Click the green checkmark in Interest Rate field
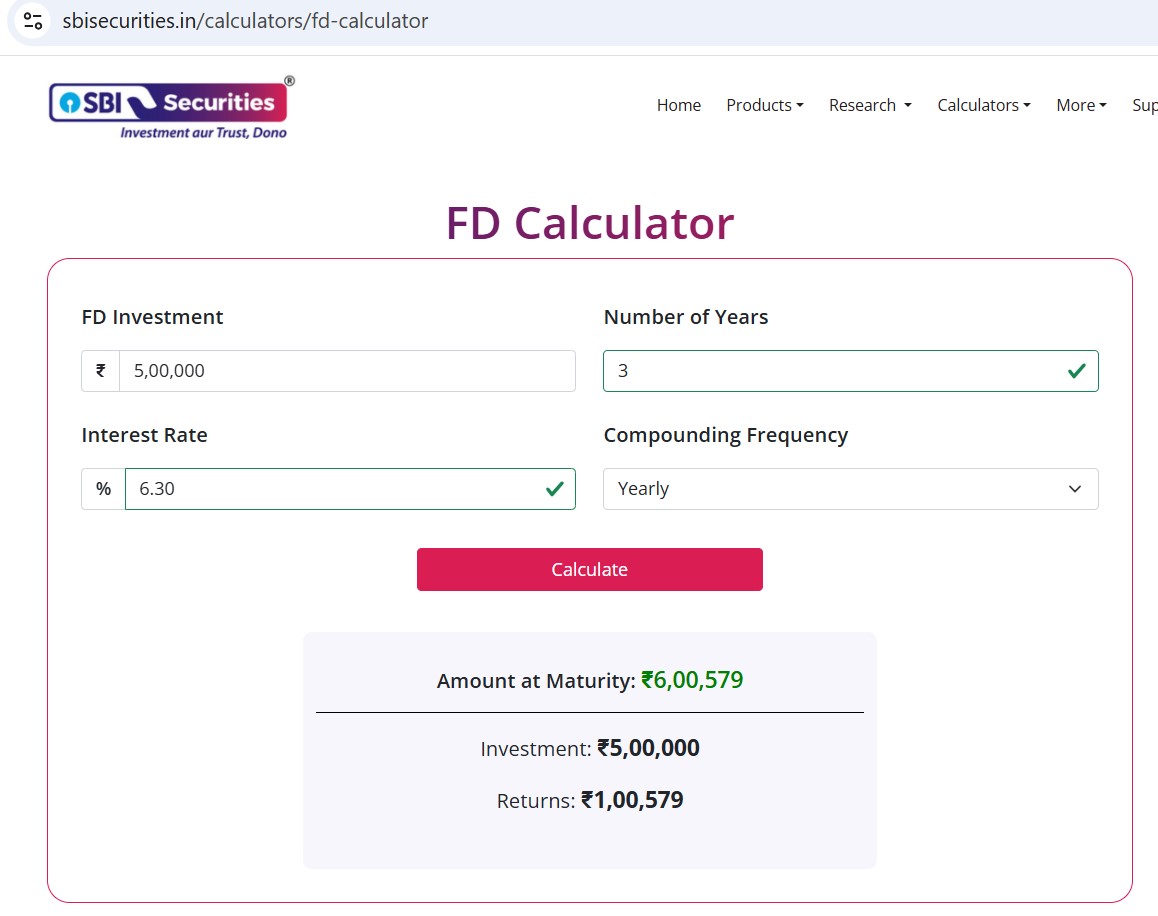The height and width of the screenshot is (916, 1158). point(553,489)
